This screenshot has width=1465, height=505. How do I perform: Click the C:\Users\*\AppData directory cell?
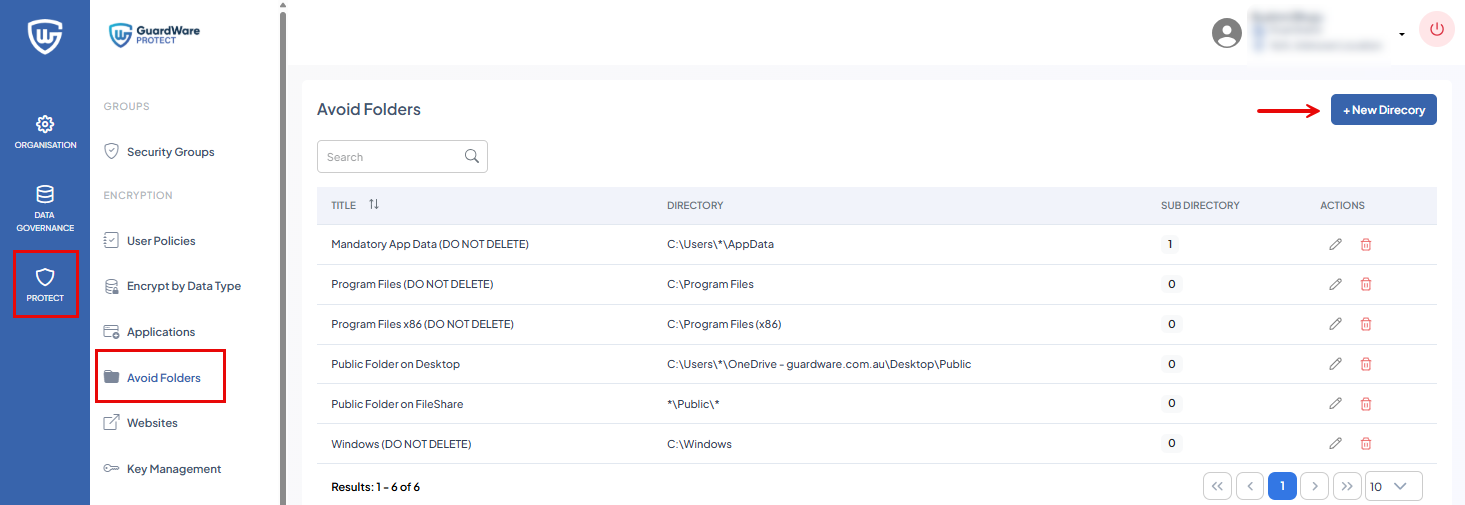[x=720, y=244]
